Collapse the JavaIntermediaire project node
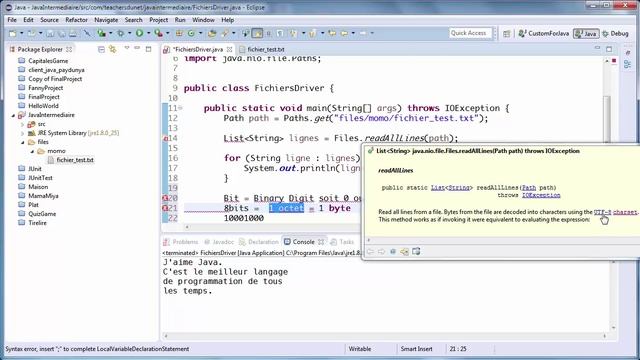This screenshot has width=640, height=360. (x=13, y=116)
